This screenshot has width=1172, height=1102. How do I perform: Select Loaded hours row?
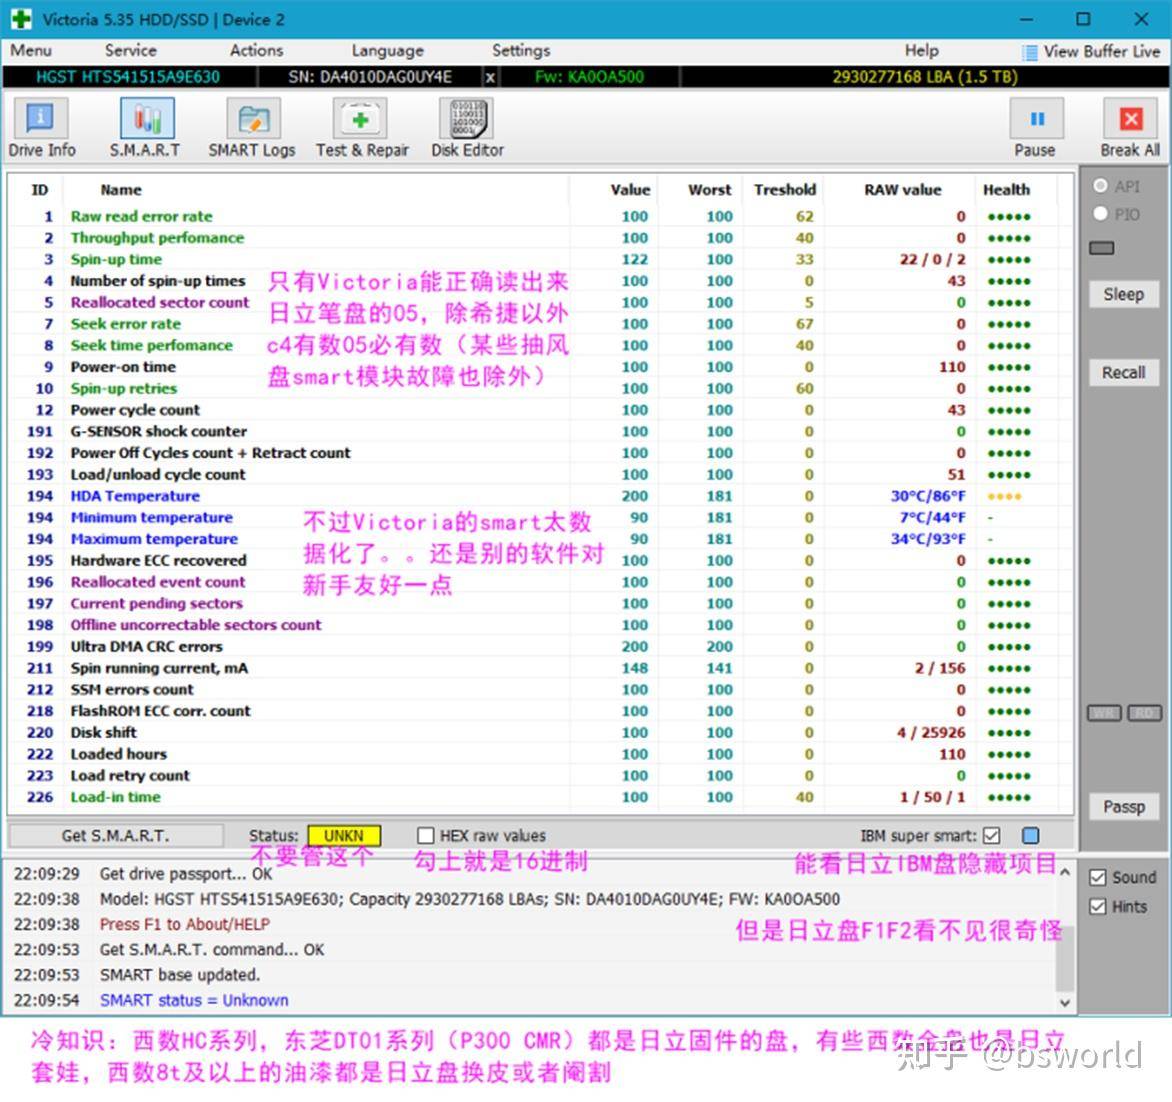(540, 754)
